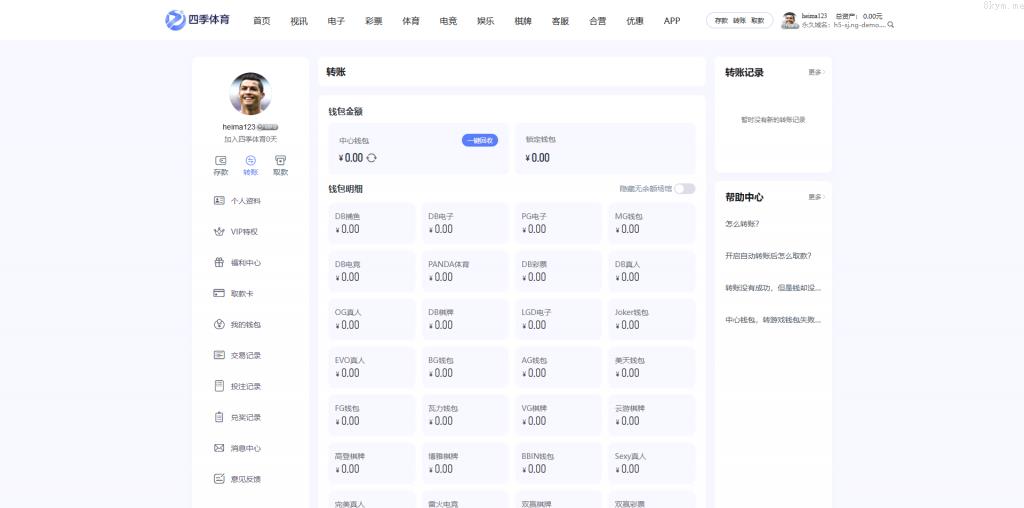Open the 体育 menu in top navigation
1024x508 pixels.
pyautogui.click(x=411, y=21)
